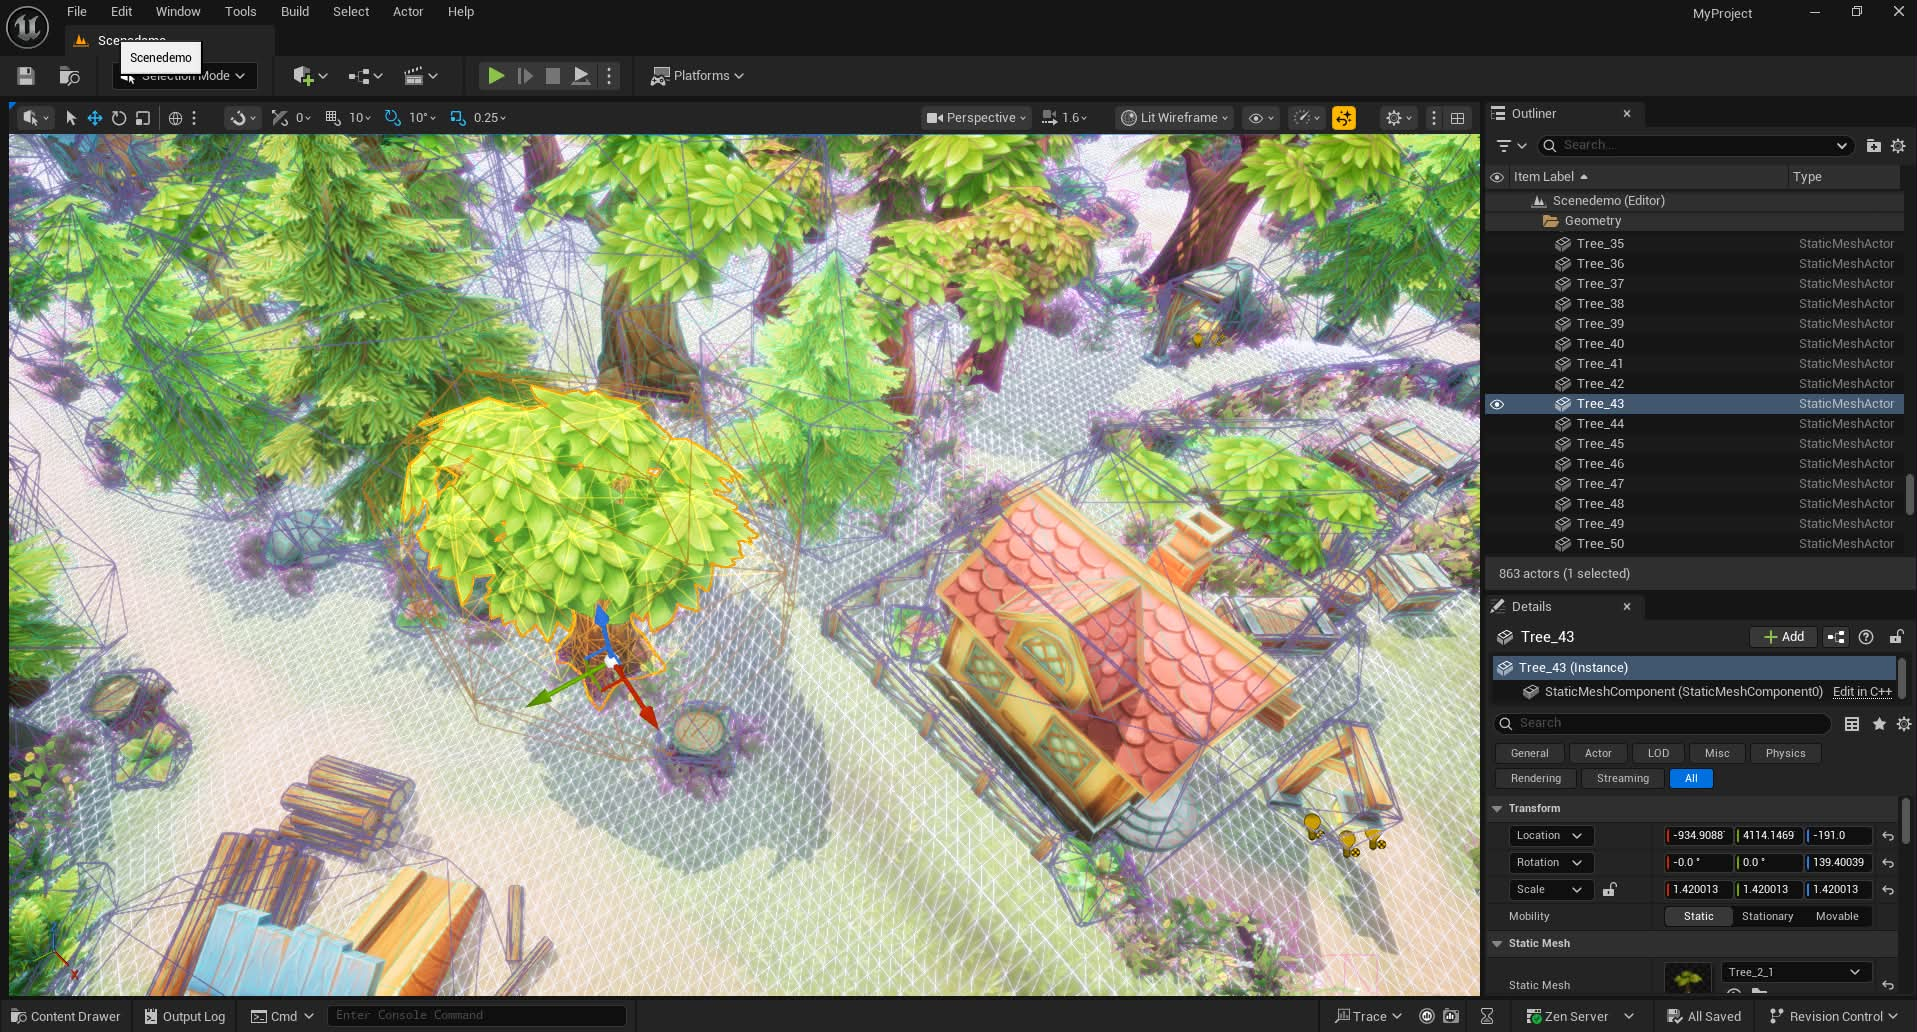The image size is (1917, 1032).
Task: Open the Perspective view dropdown
Action: click(x=976, y=118)
